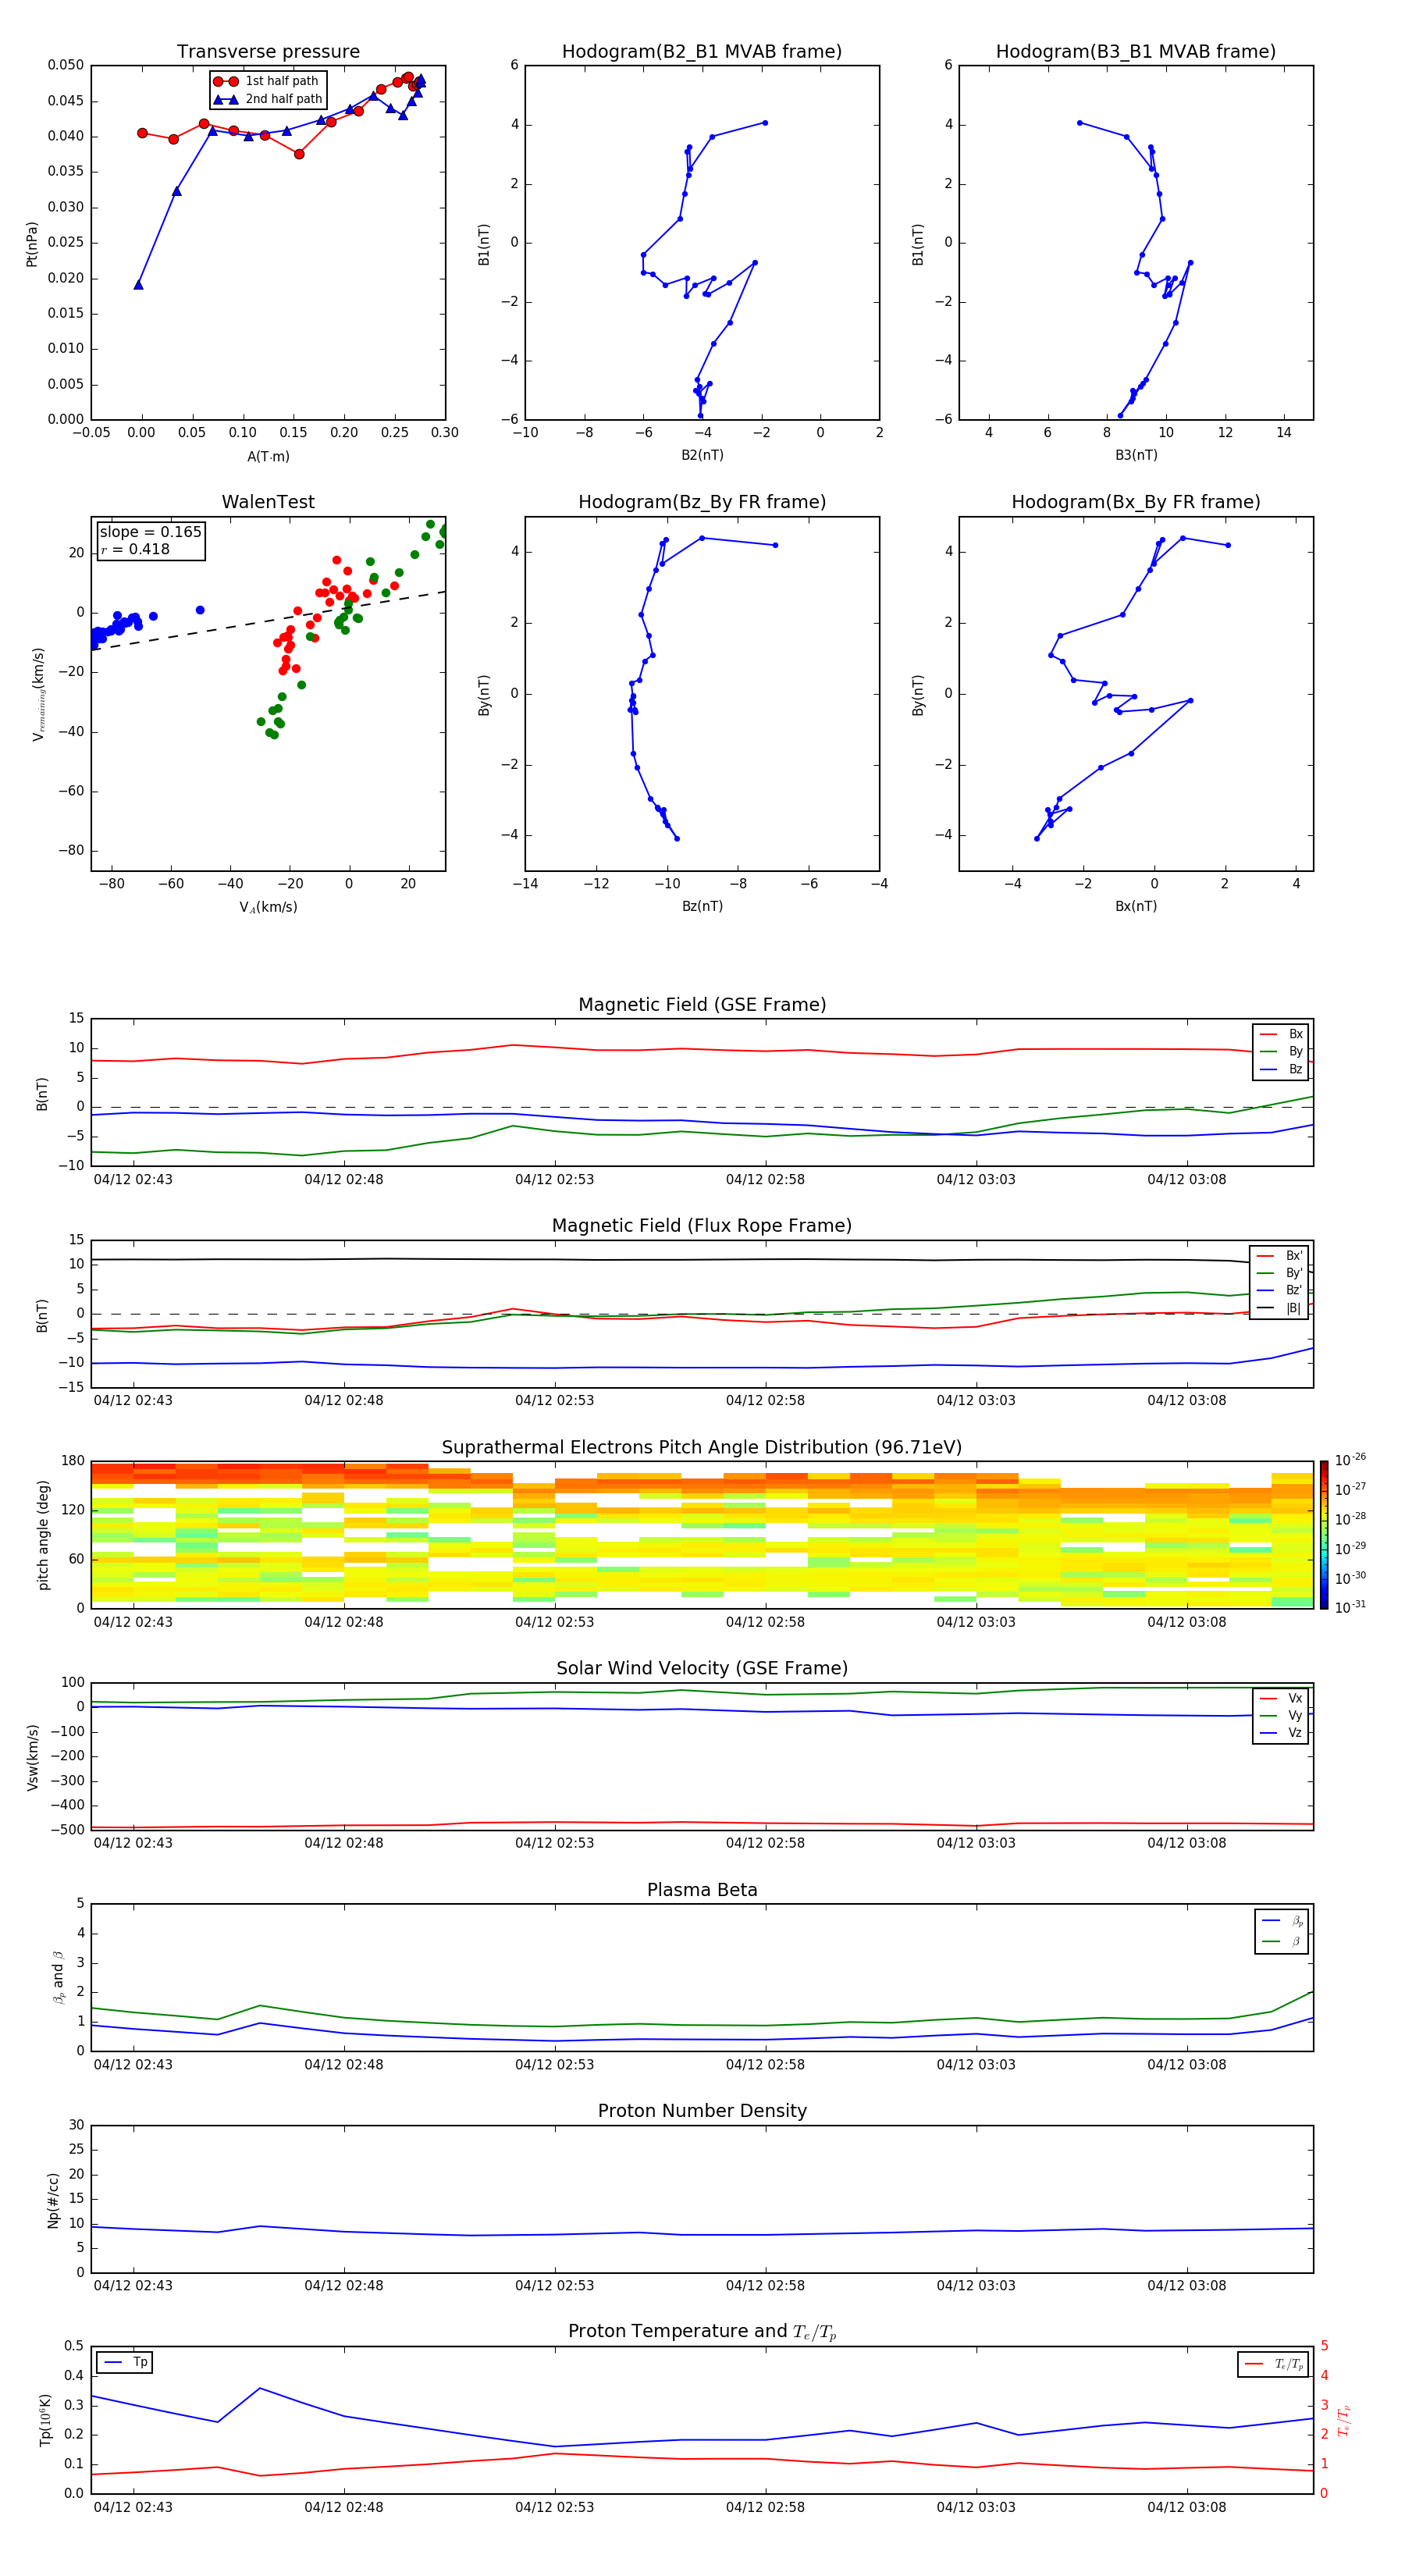Image resolution: width=1405 pixels, height=2576 pixels.
Task: Click the Proton Temperature and Te/Tp title
Action: pos(702,2332)
